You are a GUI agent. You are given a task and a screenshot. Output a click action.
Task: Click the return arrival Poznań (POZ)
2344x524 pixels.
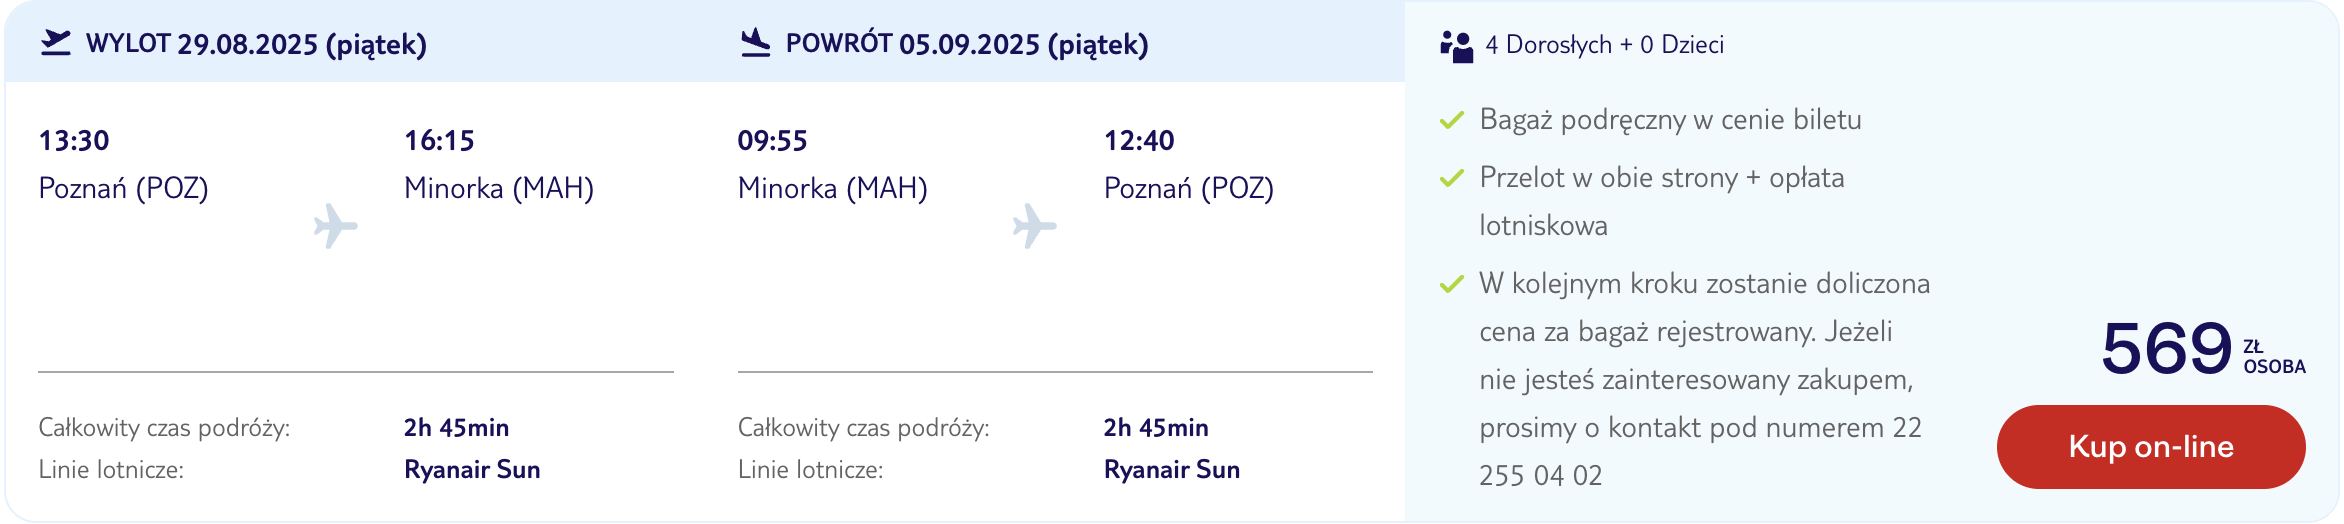pos(1189,188)
